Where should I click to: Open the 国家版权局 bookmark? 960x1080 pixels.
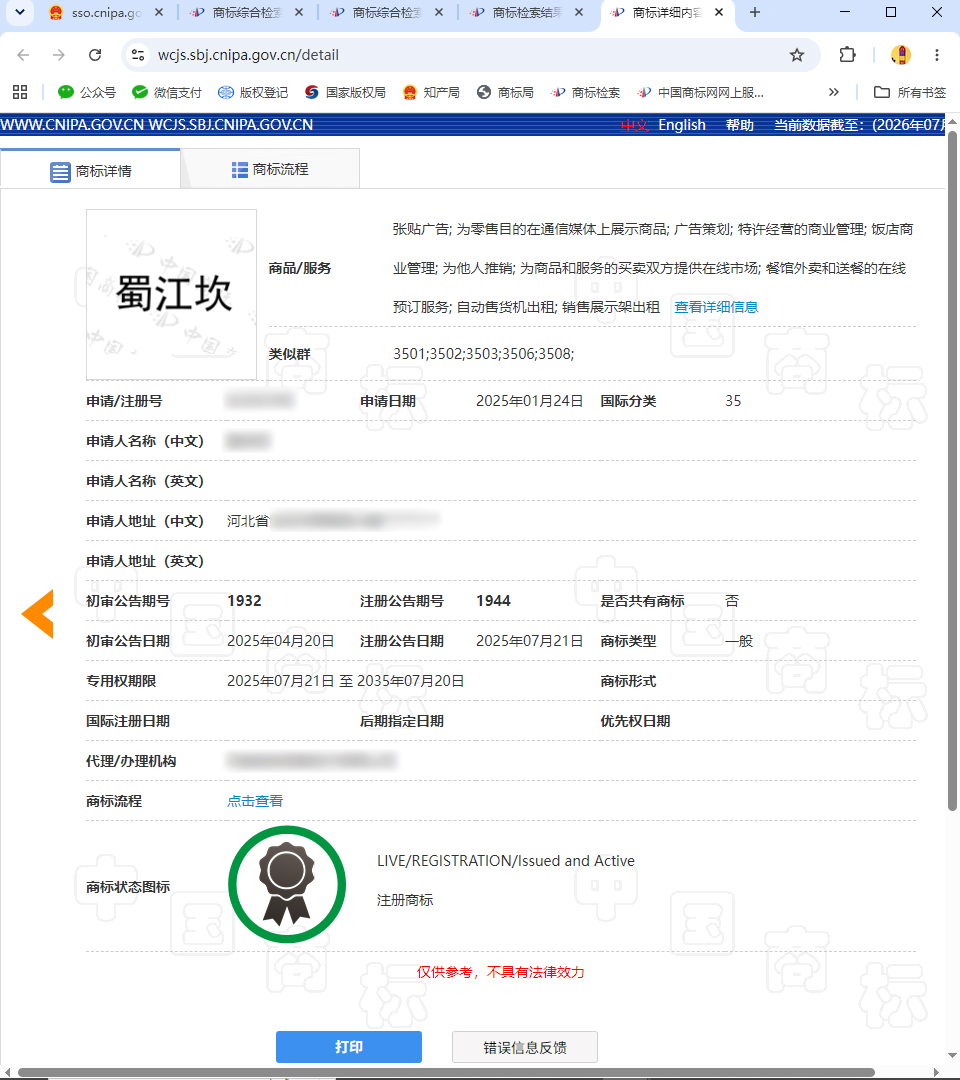tap(345, 92)
